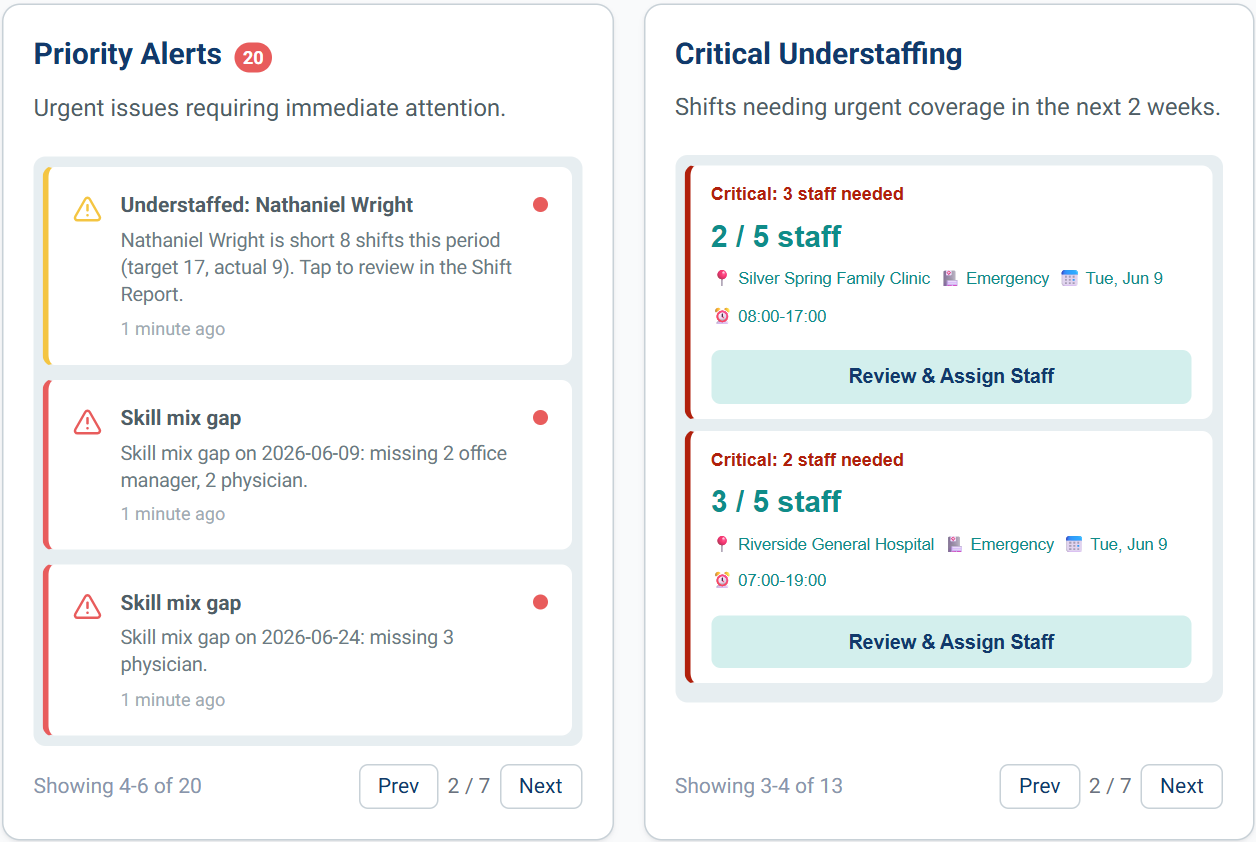Click the alarm clock icon next to 07:00-19:00
Image resolution: width=1256 pixels, height=842 pixels.
(x=722, y=580)
